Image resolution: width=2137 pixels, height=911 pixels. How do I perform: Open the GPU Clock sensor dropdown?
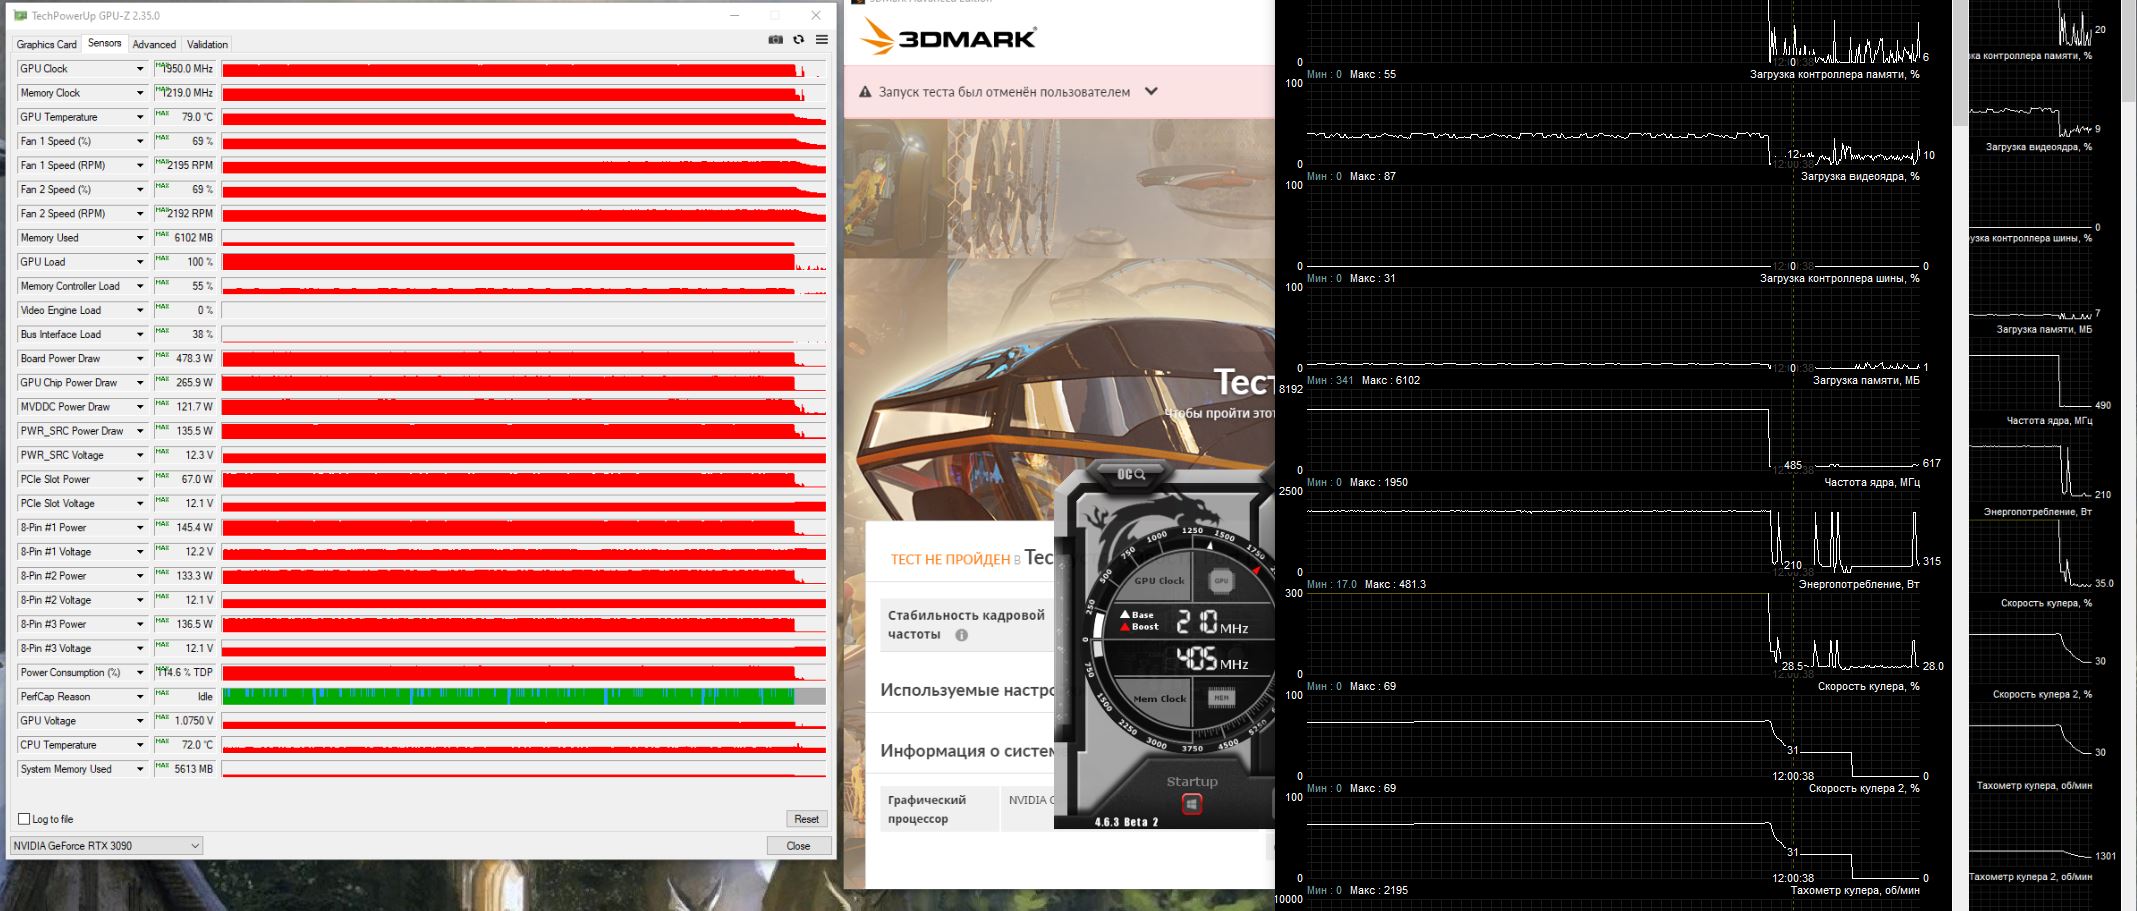coord(140,69)
